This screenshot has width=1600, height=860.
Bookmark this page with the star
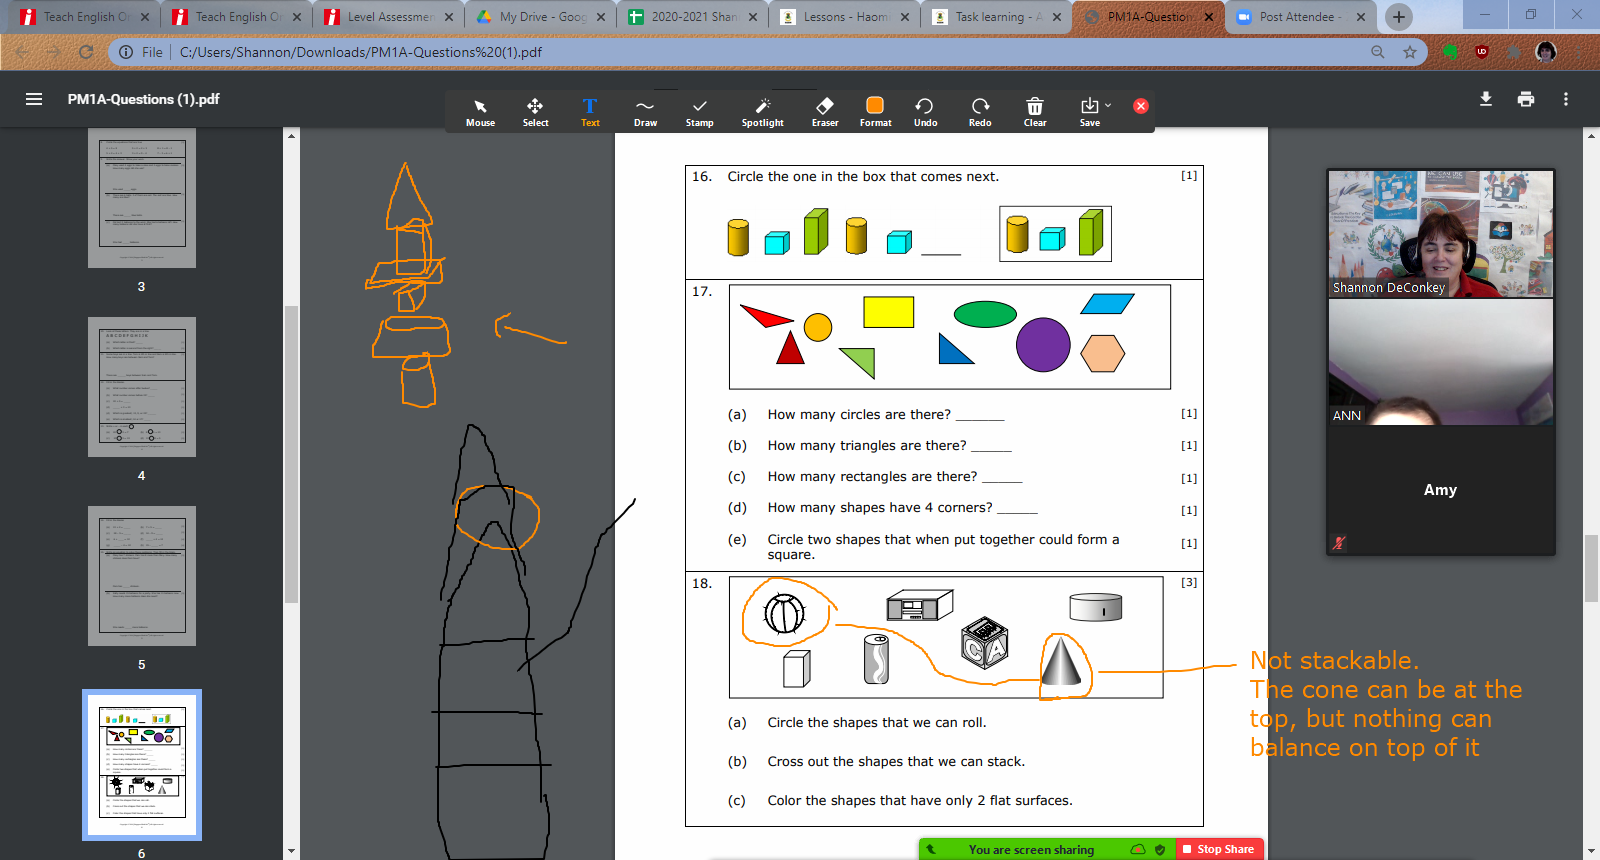click(1410, 52)
